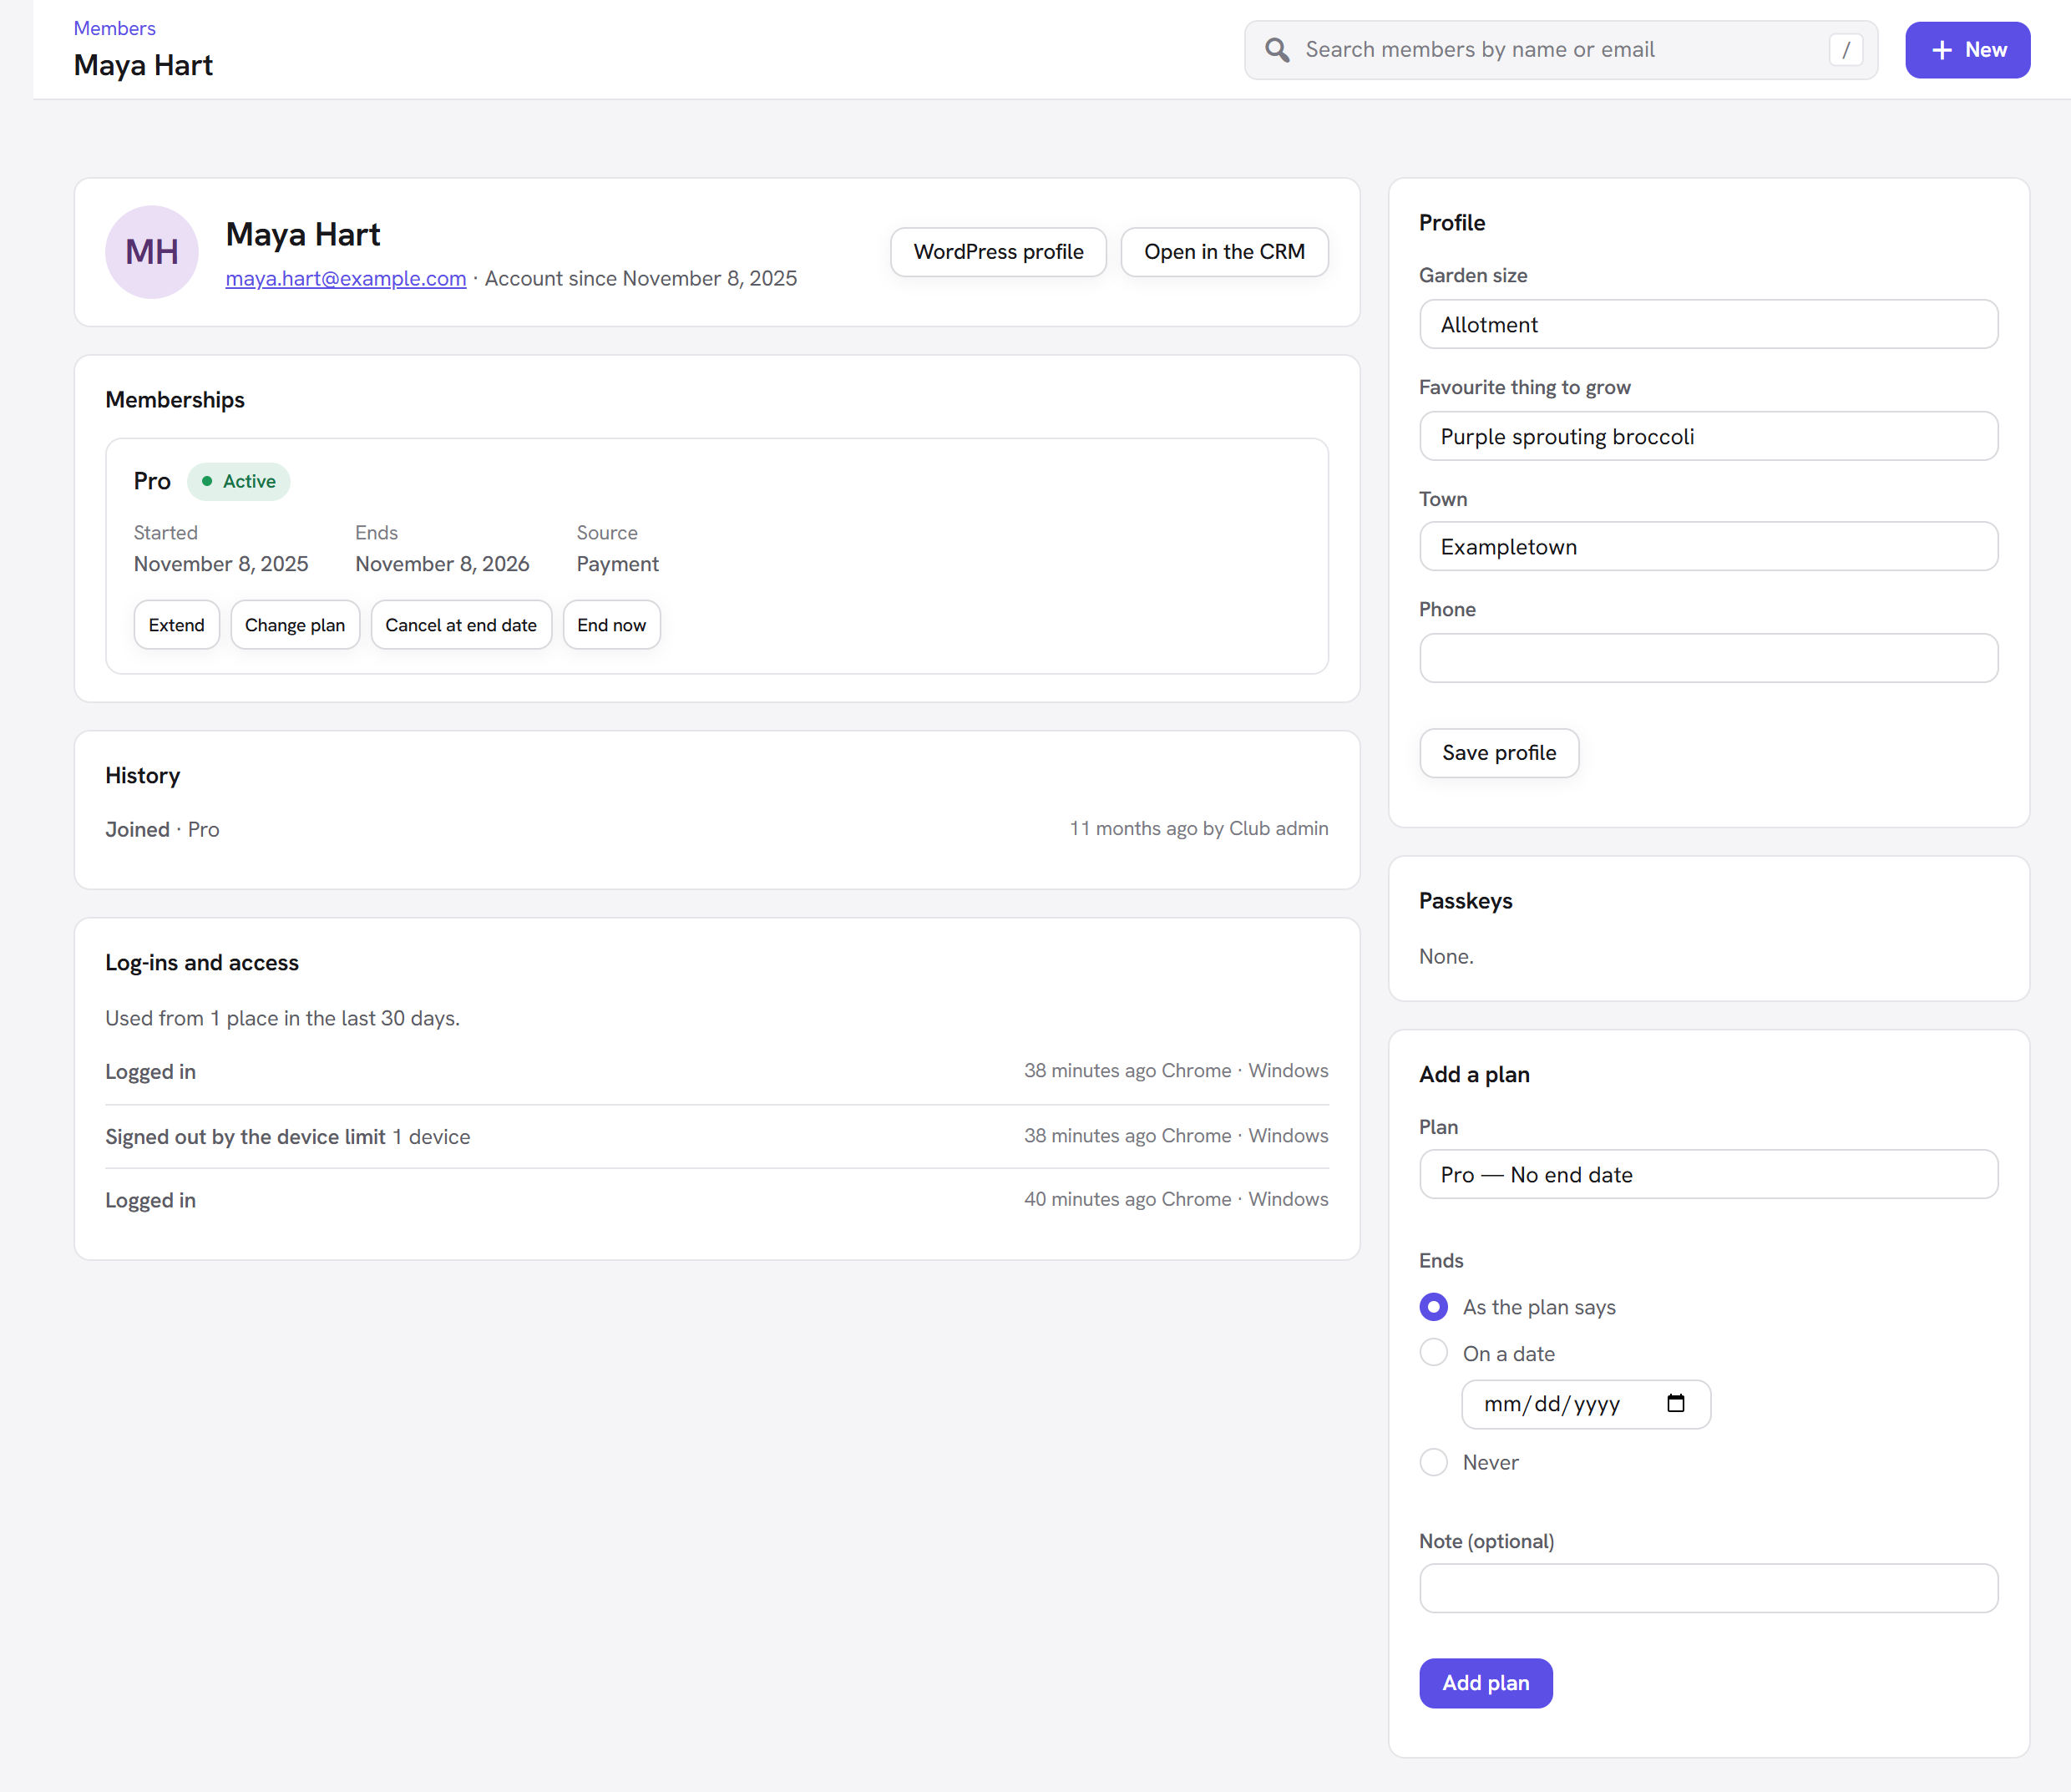Save the profile changes
The height and width of the screenshot is (1792, 2071).
[x=1499, y=753]
